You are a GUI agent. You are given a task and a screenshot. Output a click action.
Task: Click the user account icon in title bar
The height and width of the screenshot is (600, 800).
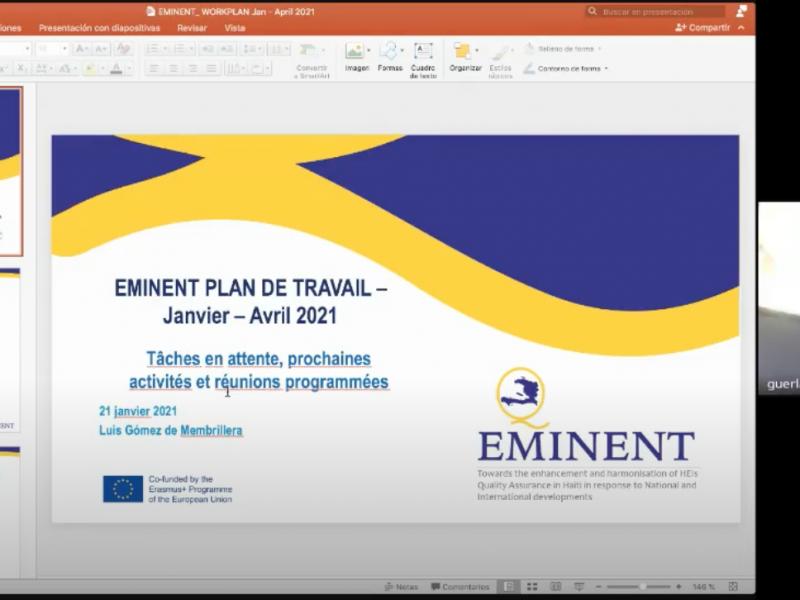(x=741, y=11)
